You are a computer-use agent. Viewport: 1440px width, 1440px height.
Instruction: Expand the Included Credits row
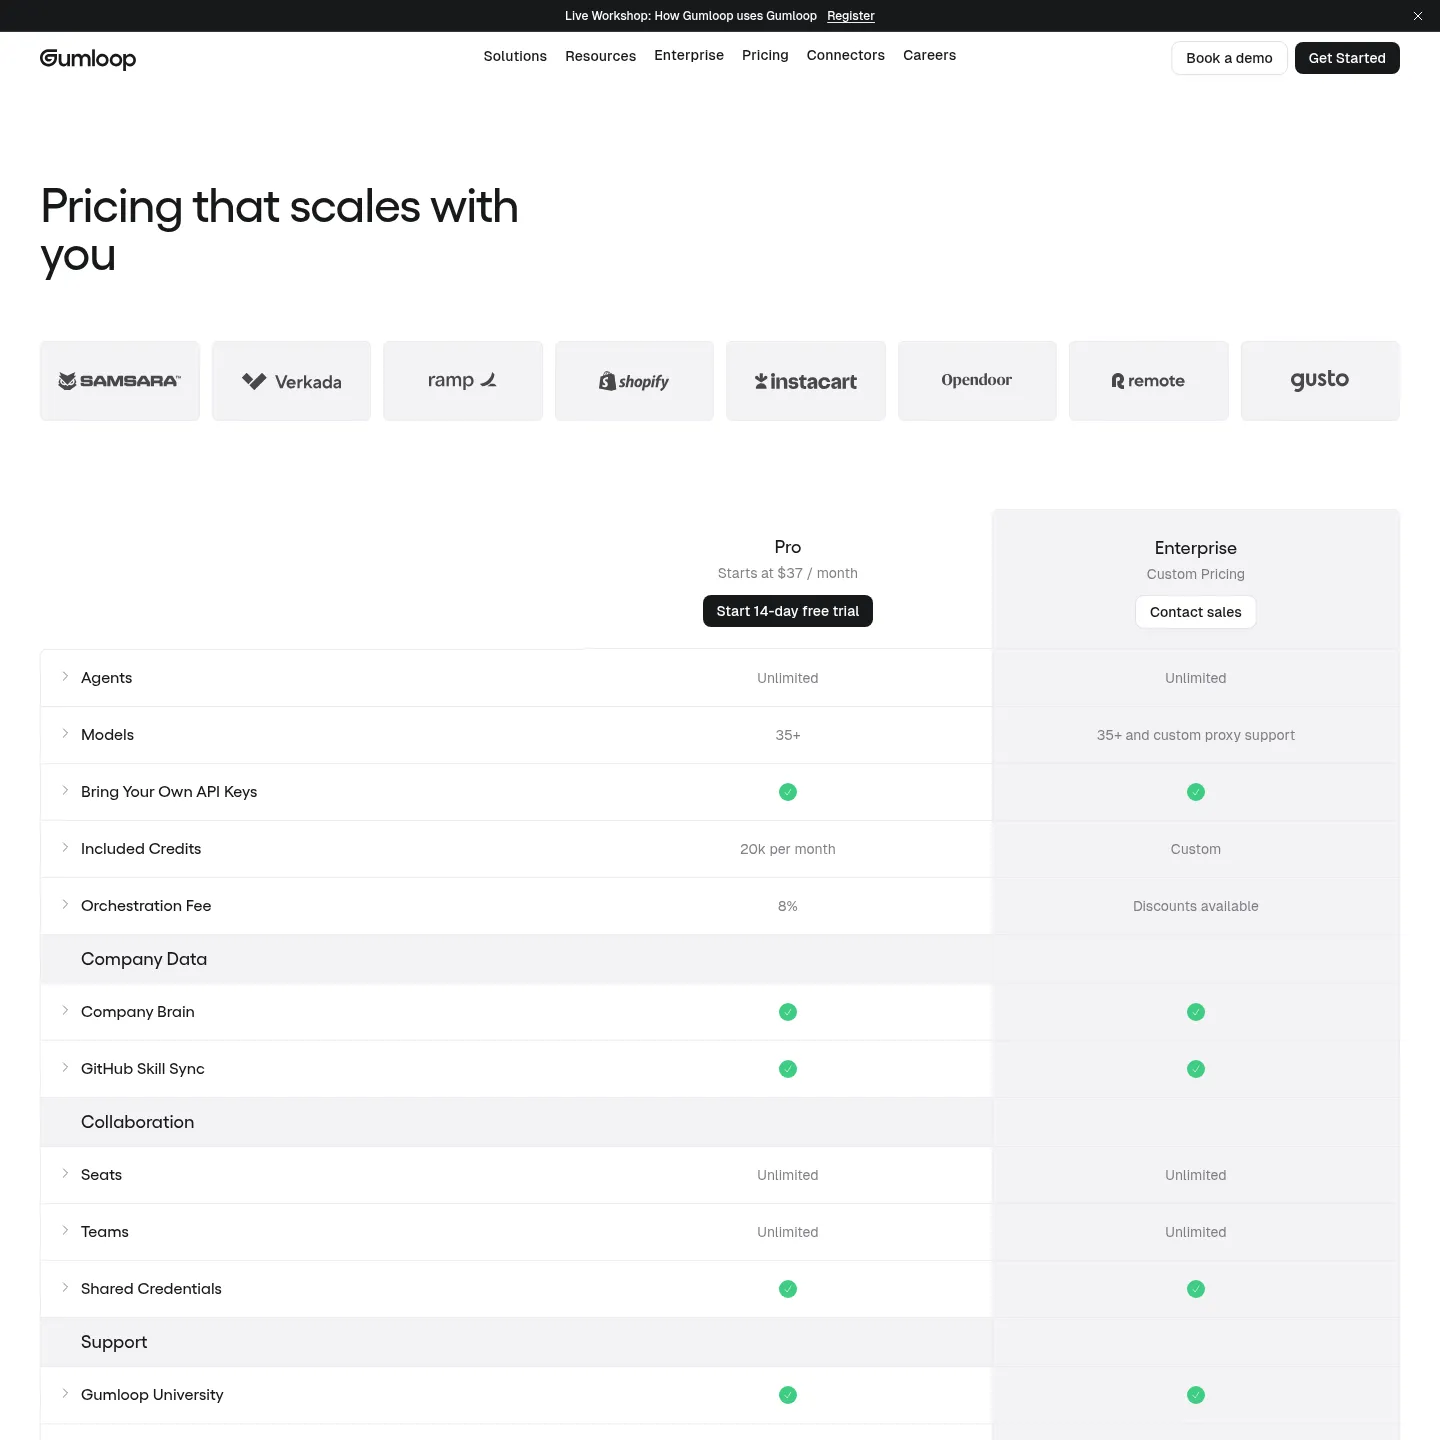tap(65, 848)
